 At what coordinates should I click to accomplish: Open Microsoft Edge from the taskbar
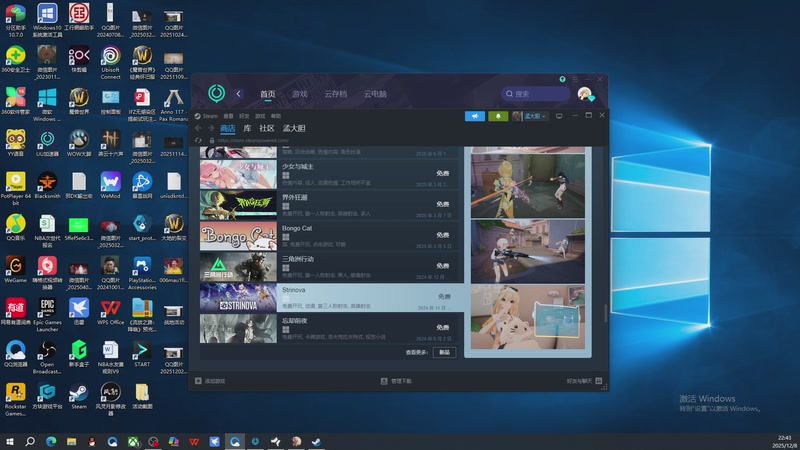coord(51,441)
